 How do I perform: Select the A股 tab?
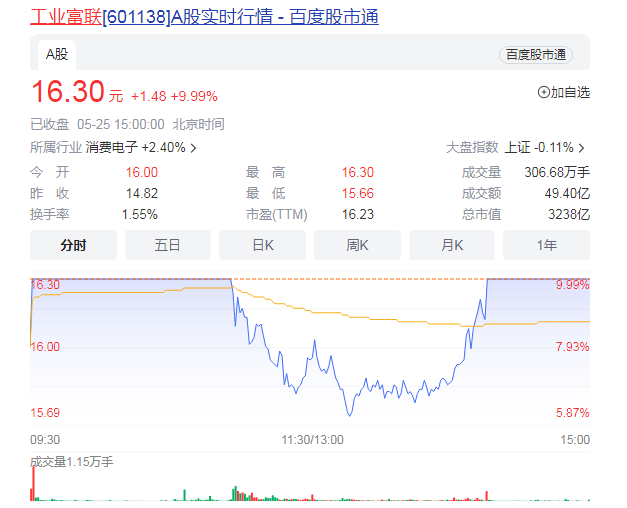pos(55,54)
